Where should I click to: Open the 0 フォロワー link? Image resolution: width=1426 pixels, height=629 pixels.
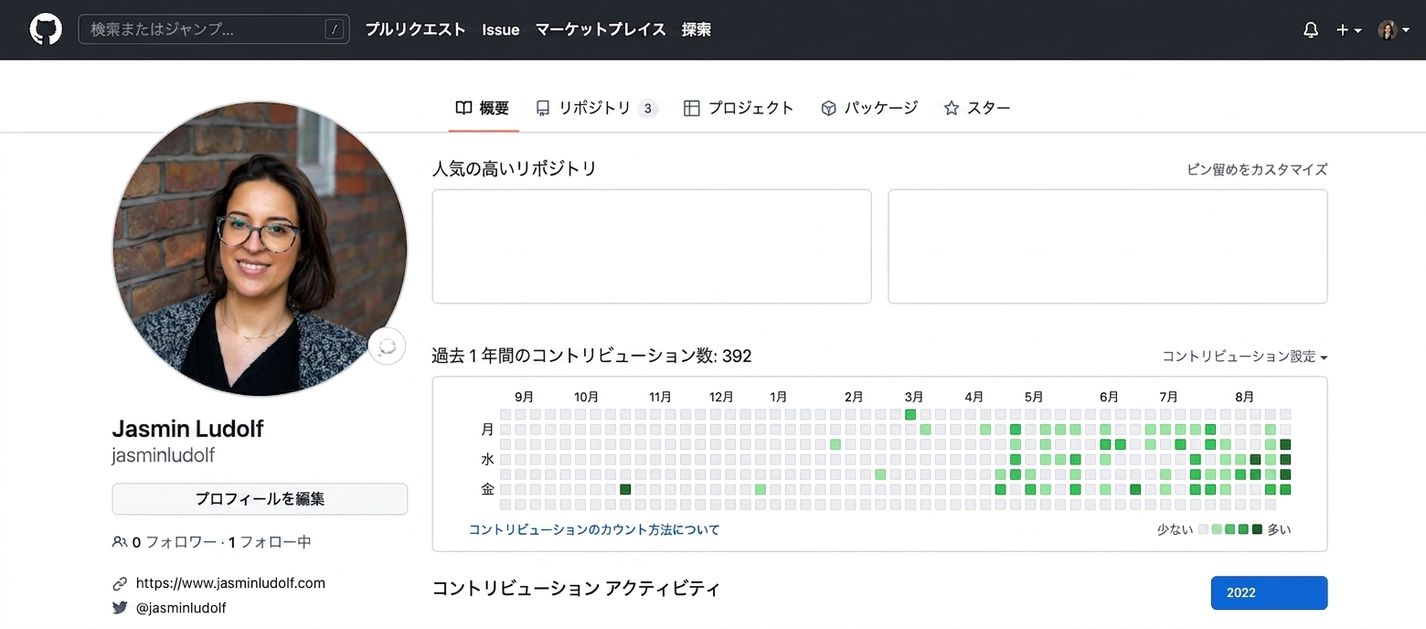175,543
